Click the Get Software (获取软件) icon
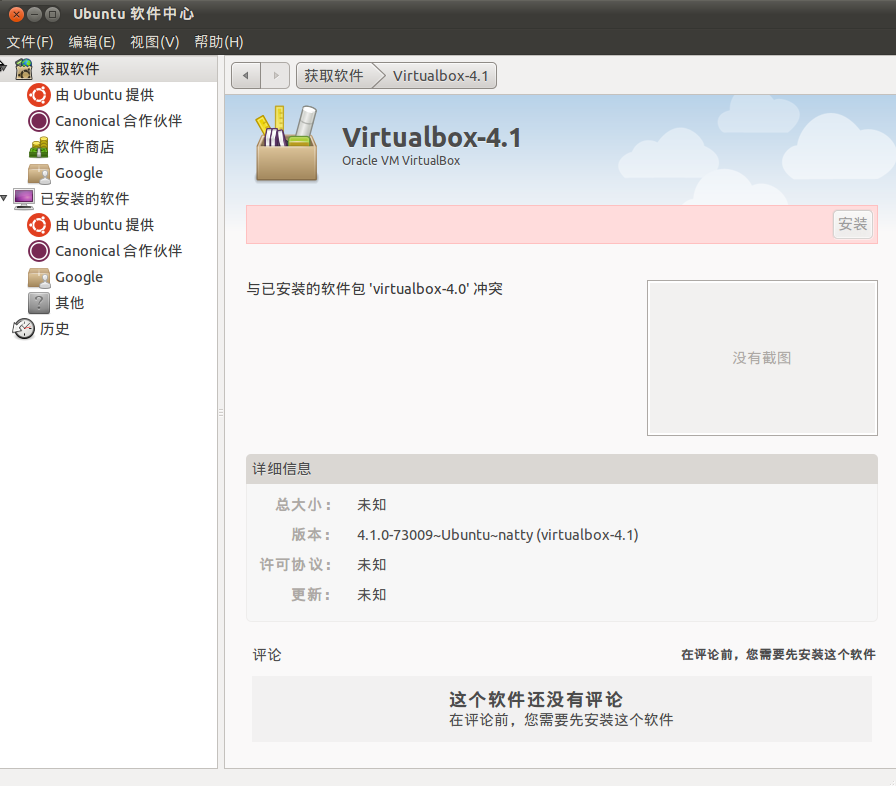Screen dimensions: 896x786 coord(23,69)
